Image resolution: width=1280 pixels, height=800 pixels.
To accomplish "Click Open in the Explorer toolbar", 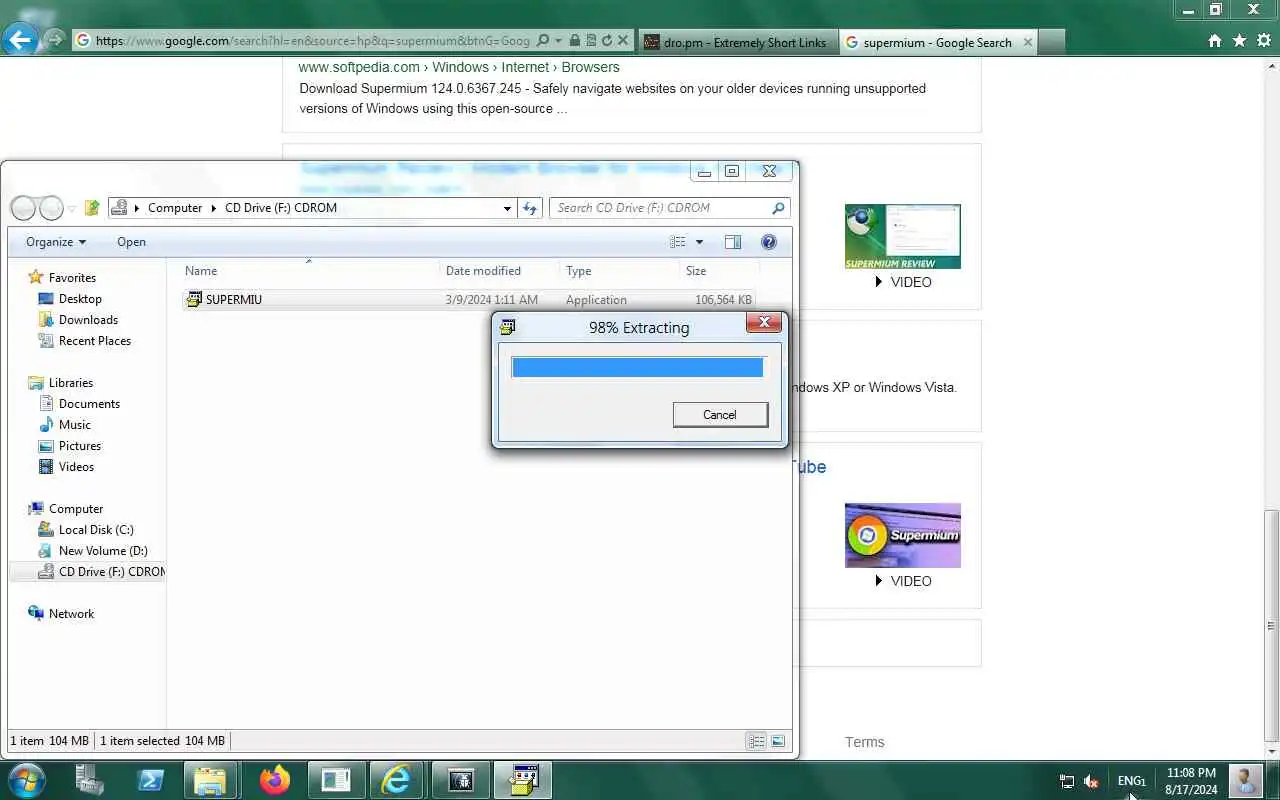I will point(131,242).
